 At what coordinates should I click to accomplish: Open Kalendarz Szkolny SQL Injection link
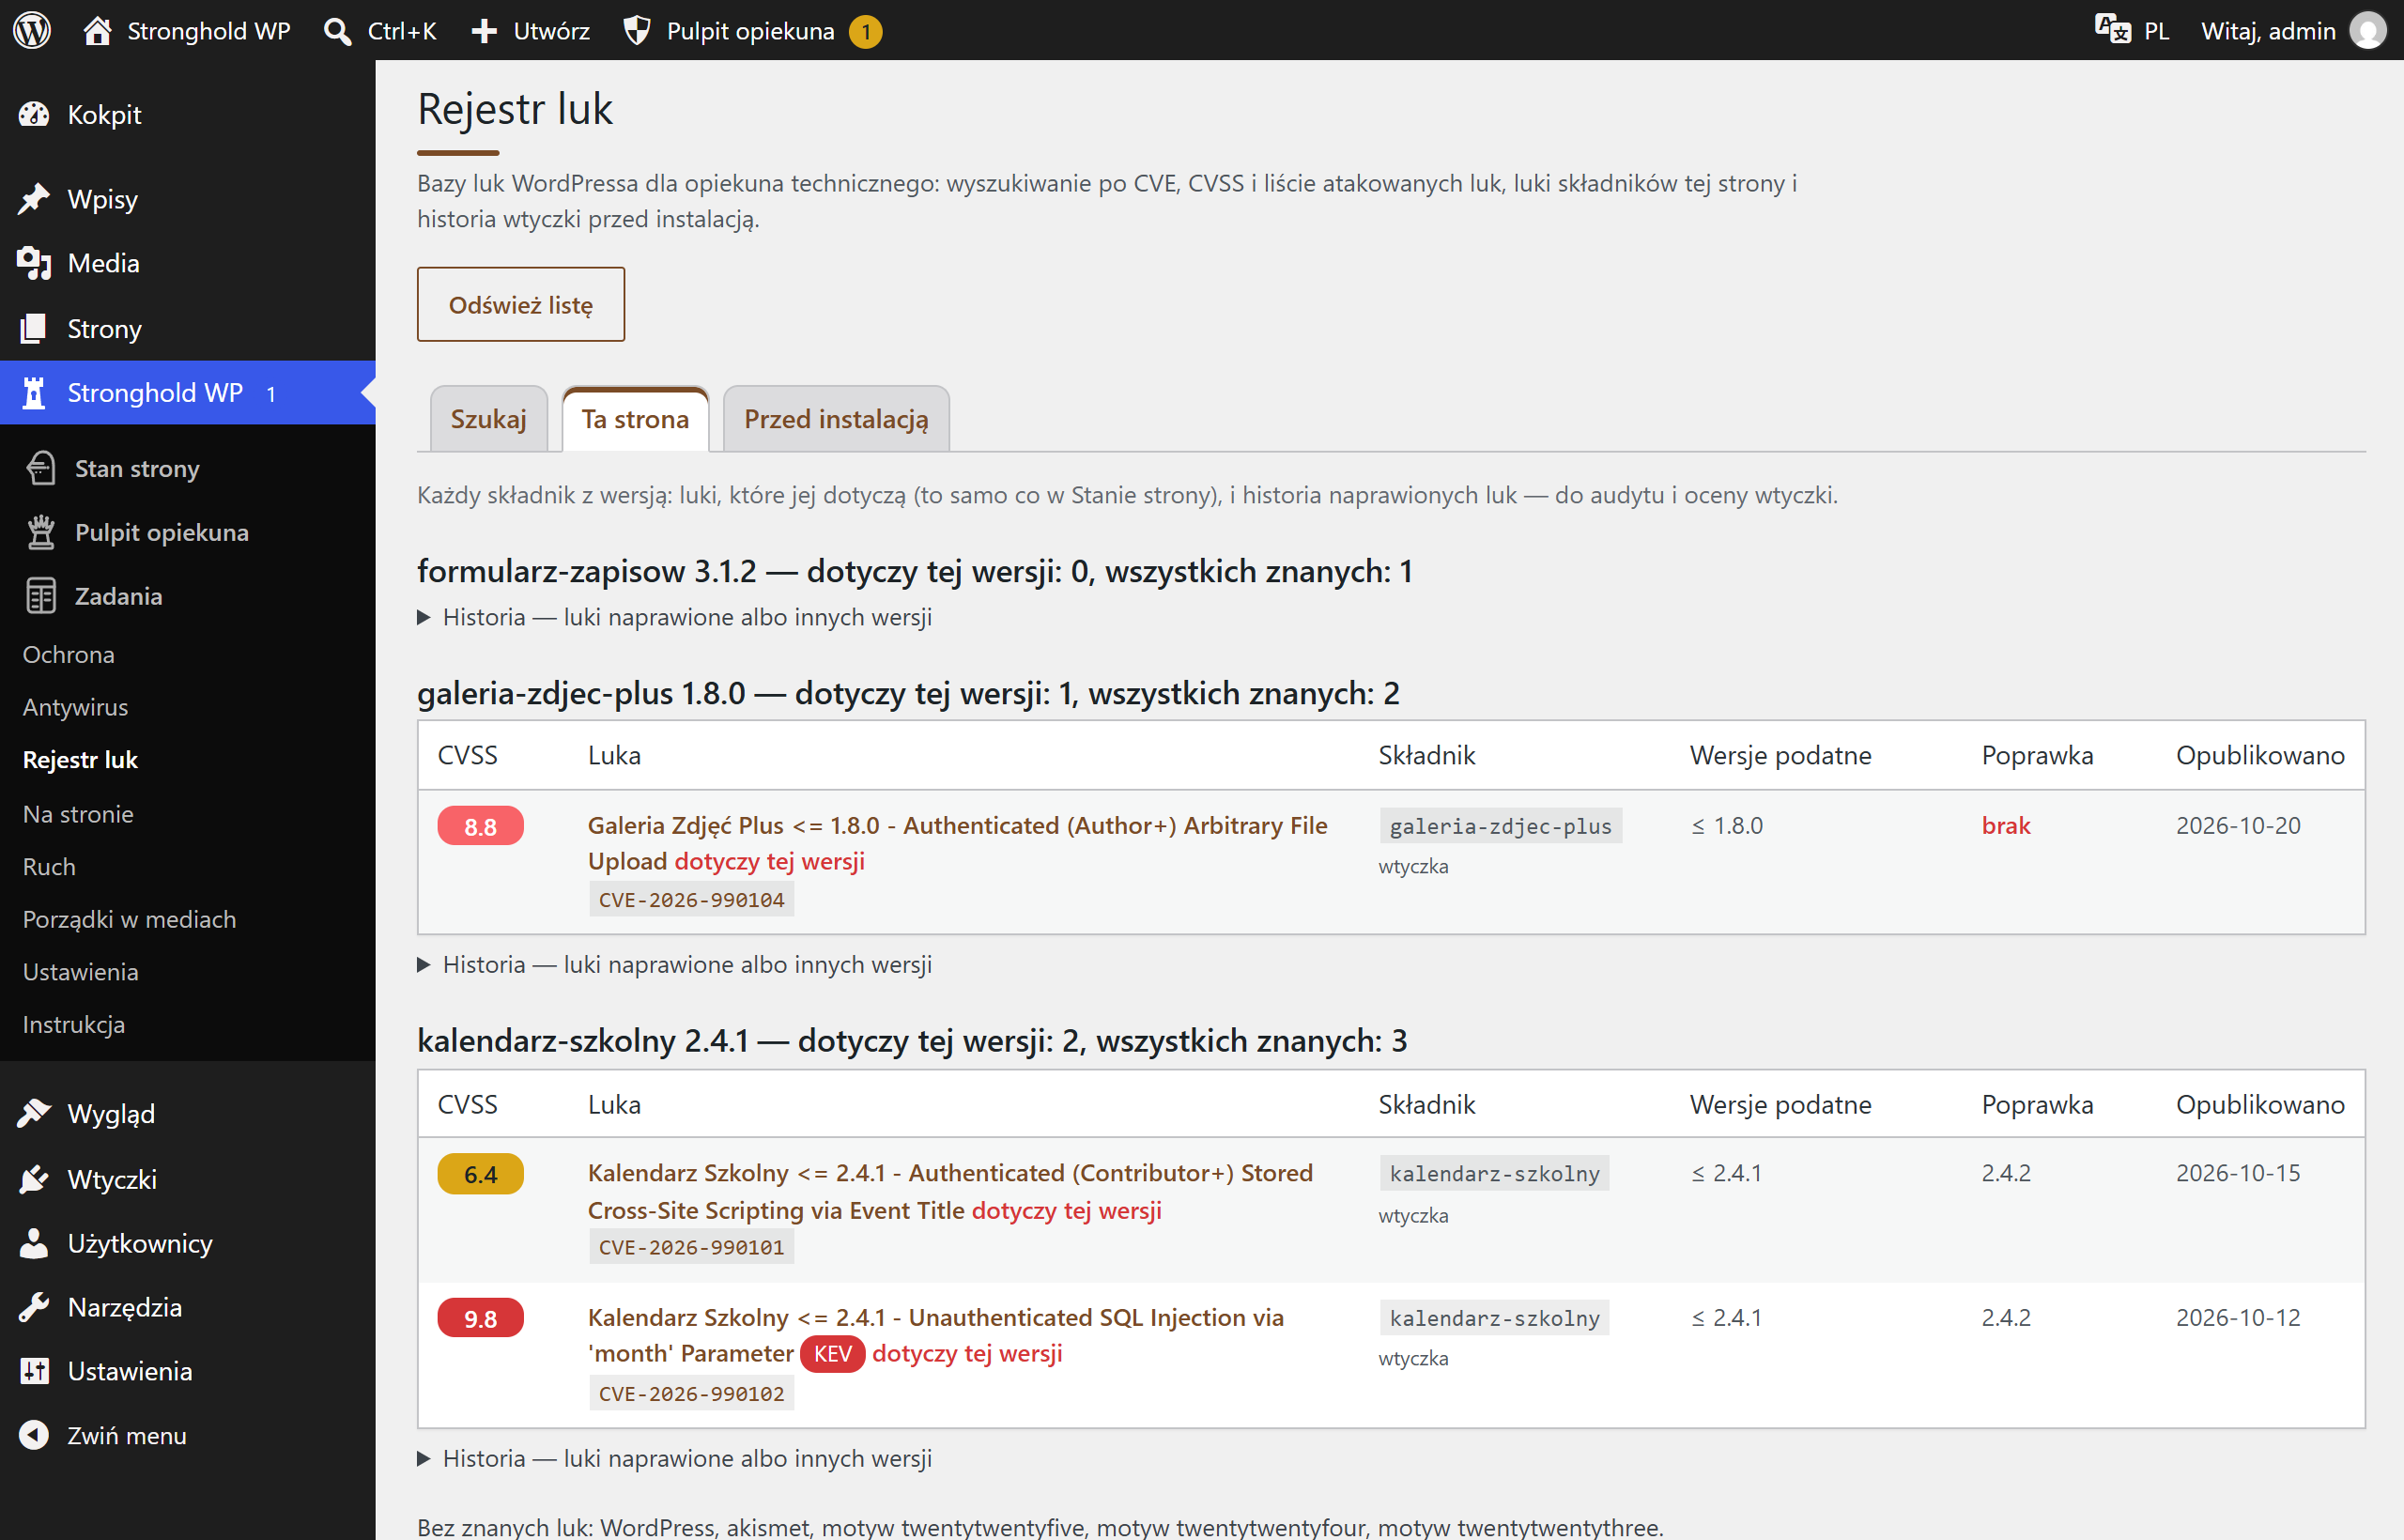935,1335
